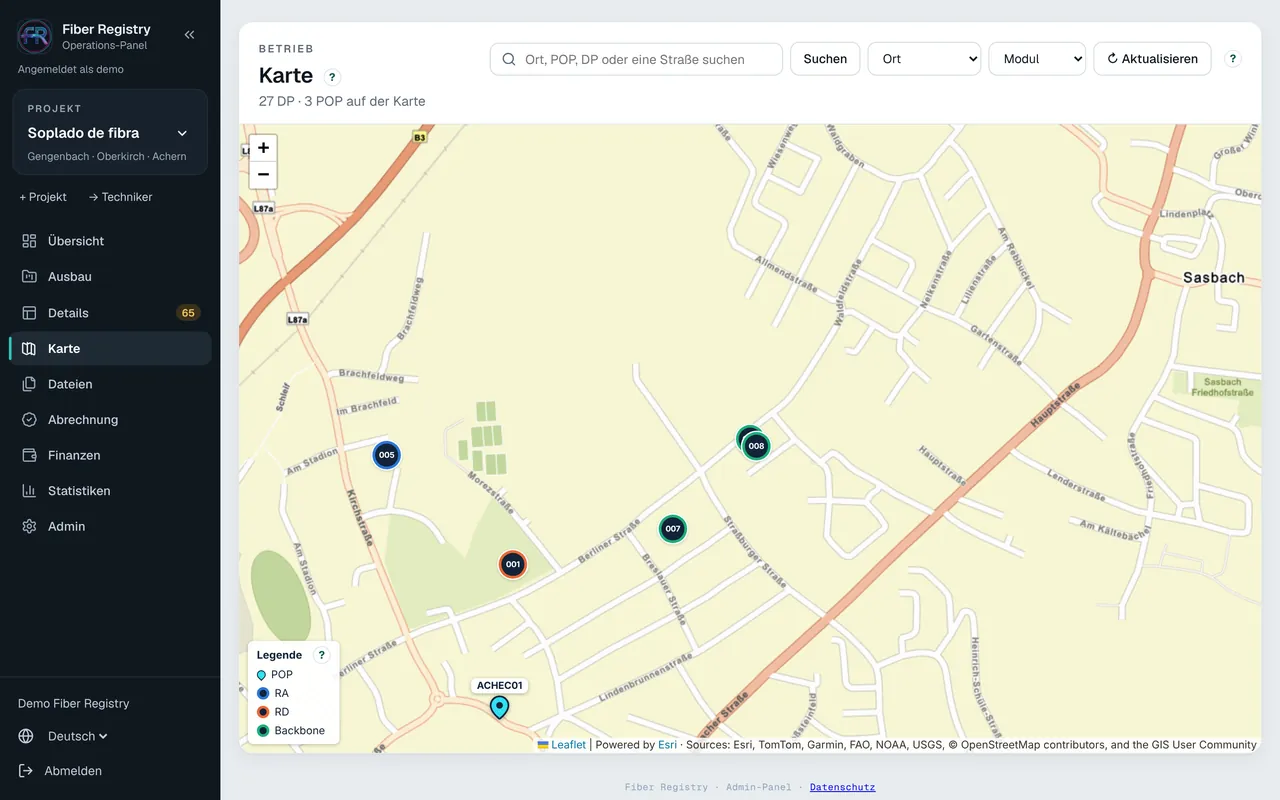This screenshot has height=800, width=1280.
Task: Focus the Ort, POP, DP search field
Action: [636, 59]
